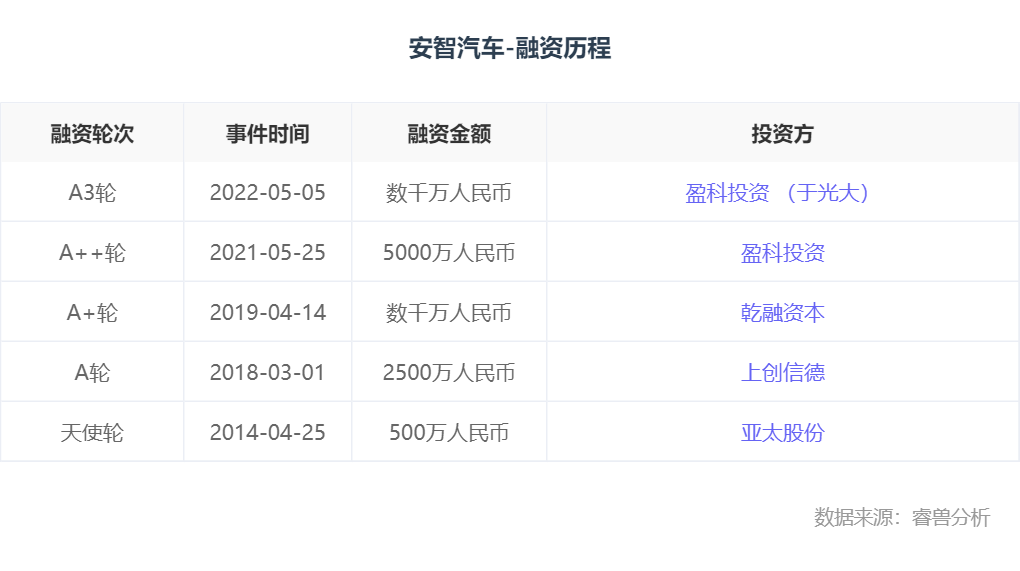Click the 融资金额 column header

pos(449,133)
